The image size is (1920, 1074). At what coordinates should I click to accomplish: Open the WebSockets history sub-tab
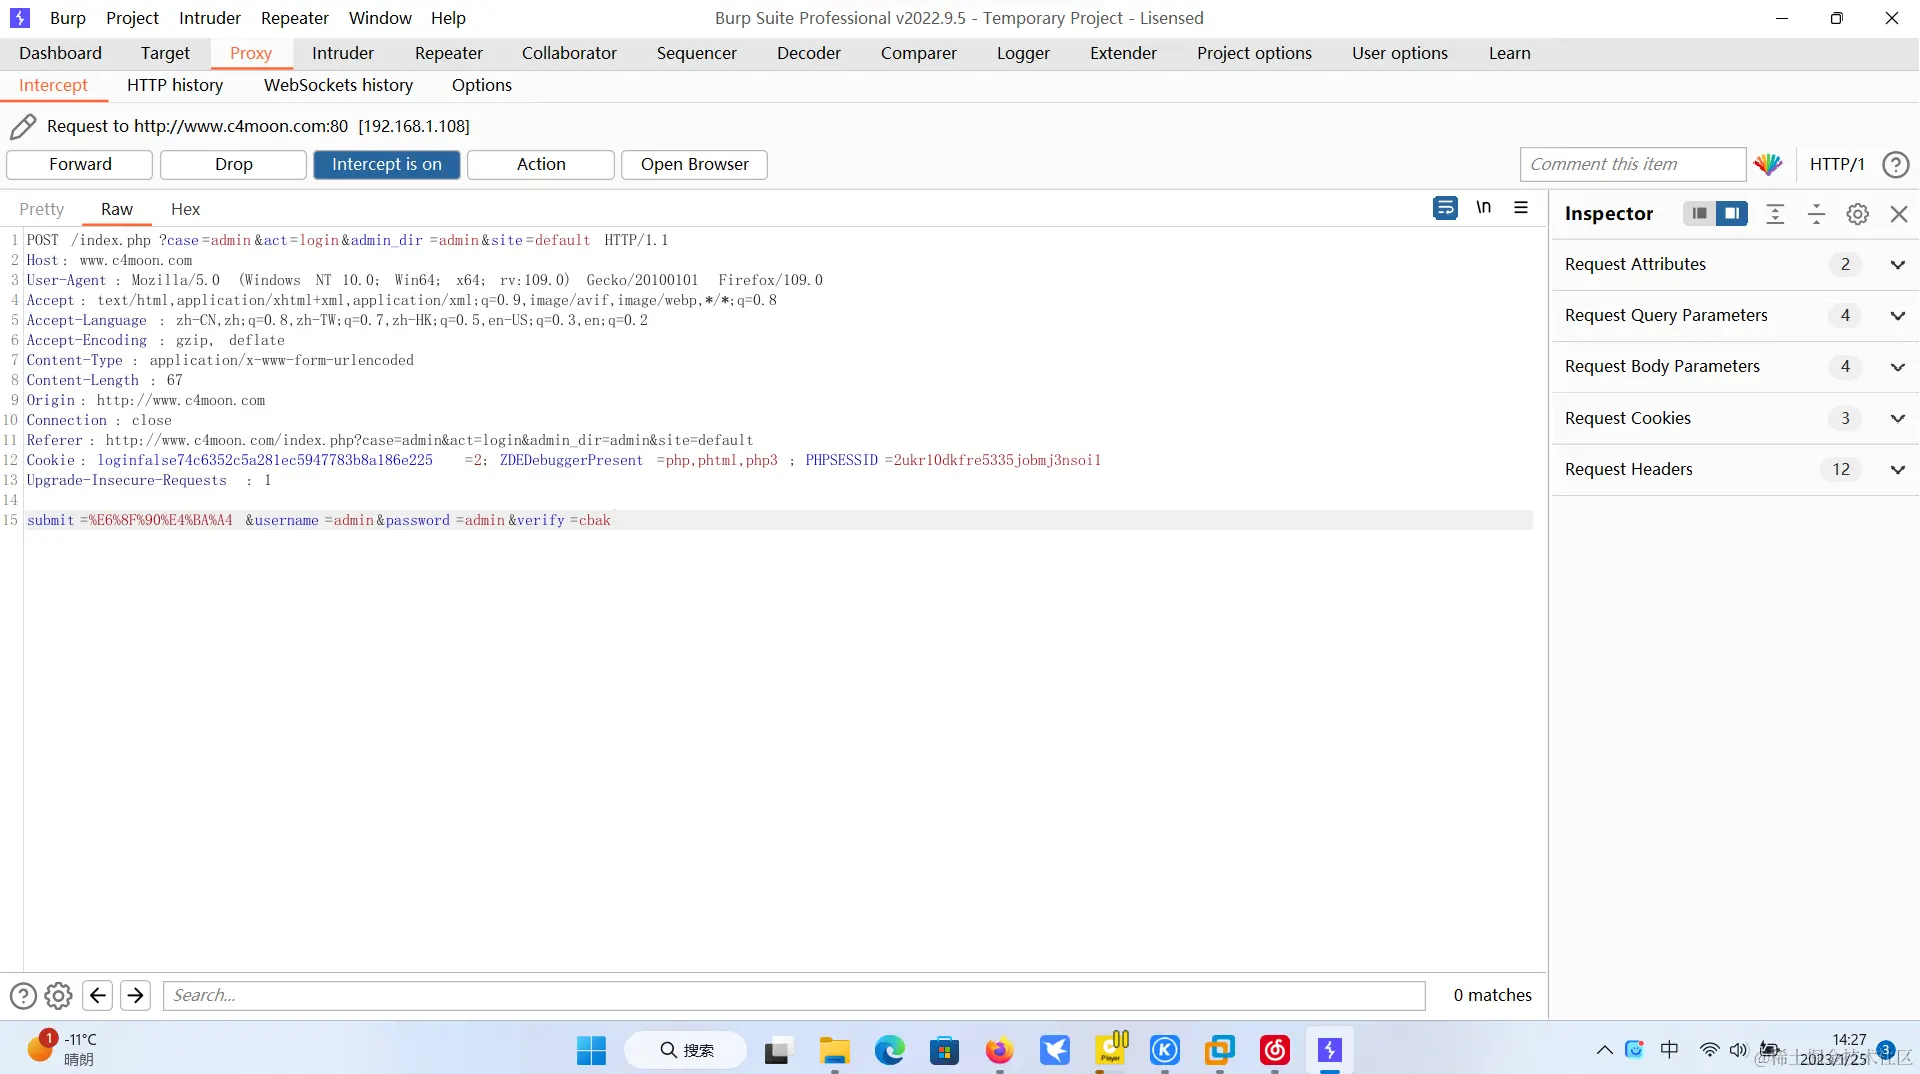338,85
